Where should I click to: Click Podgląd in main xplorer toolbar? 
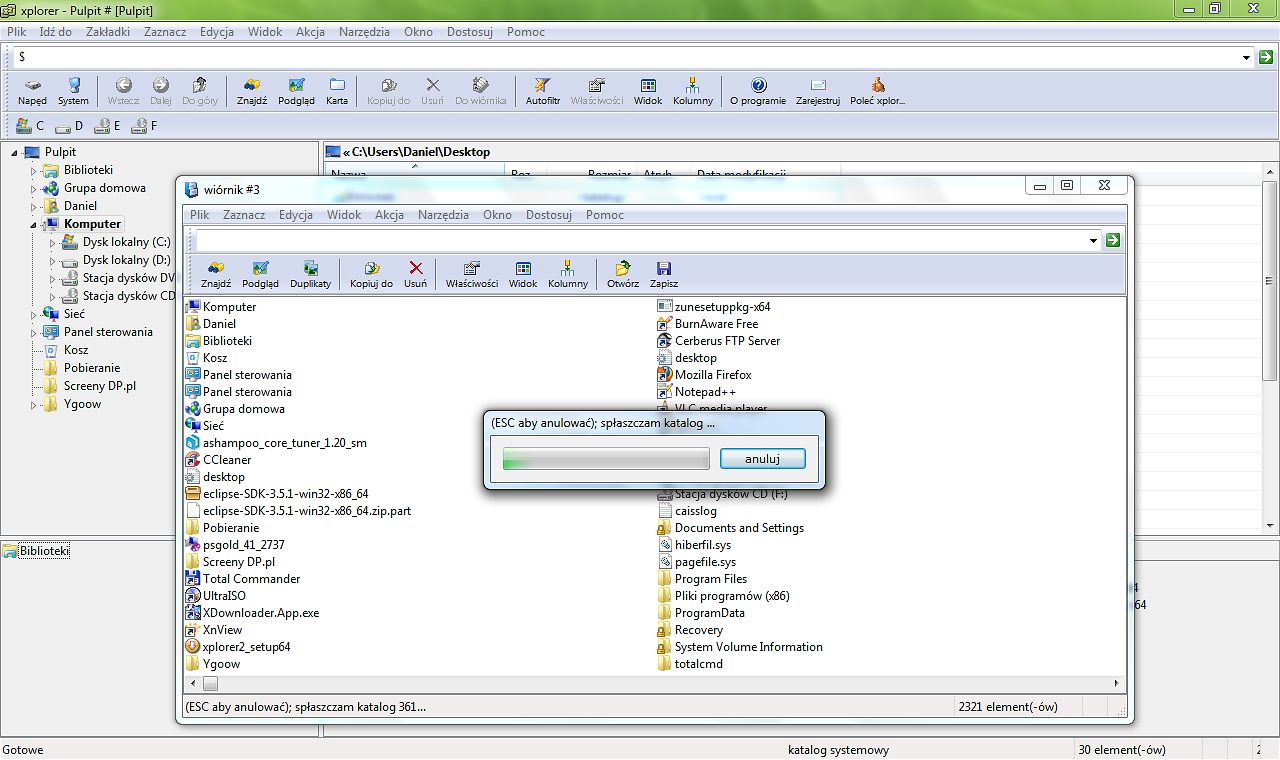[x=296, y=92]
